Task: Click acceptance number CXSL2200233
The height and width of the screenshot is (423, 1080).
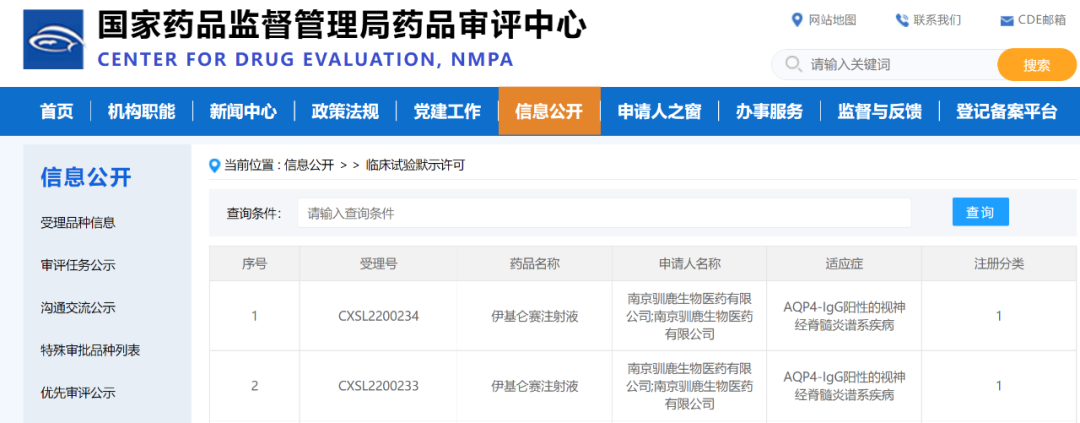Action: click(378, 386)
